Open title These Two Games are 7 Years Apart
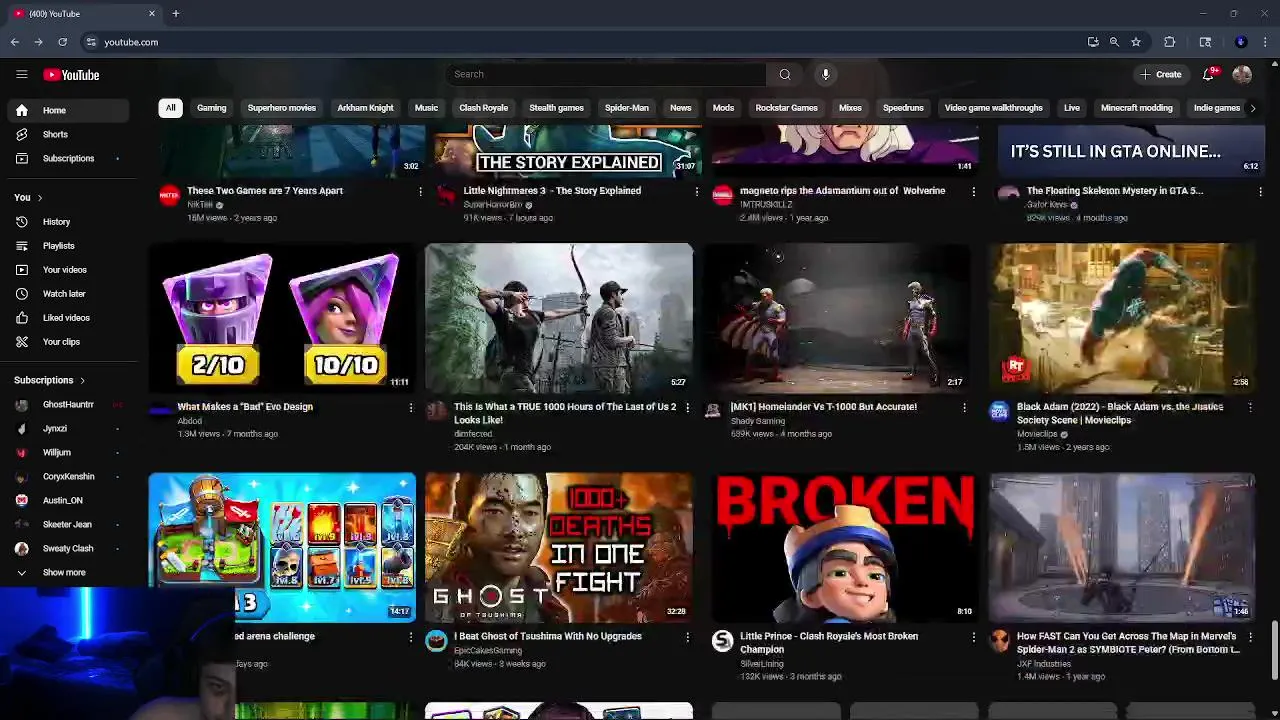This screenshot has height=720, width=1280. [265, 191]
